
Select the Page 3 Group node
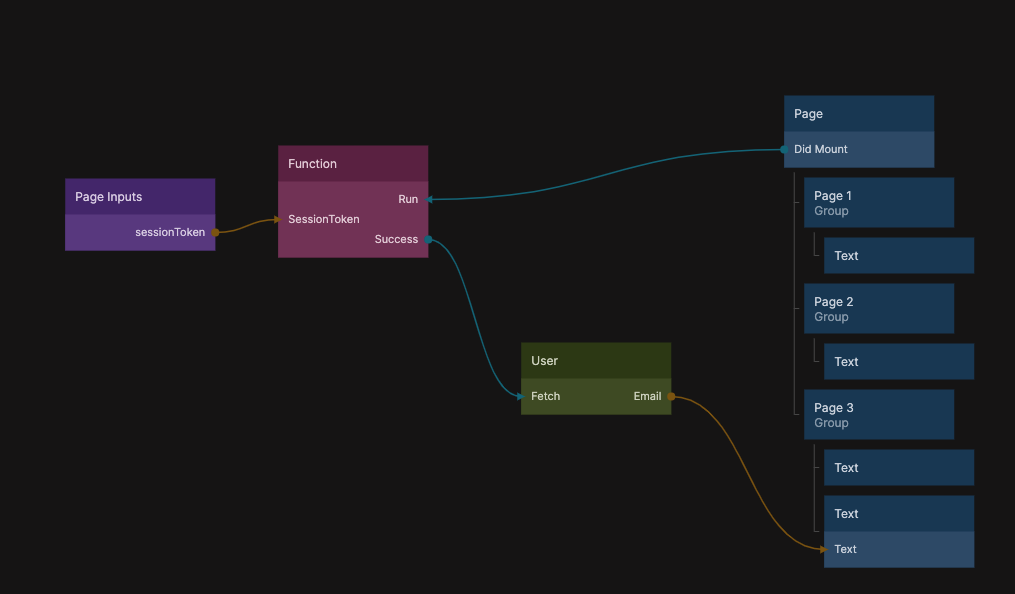pos(878,415)
